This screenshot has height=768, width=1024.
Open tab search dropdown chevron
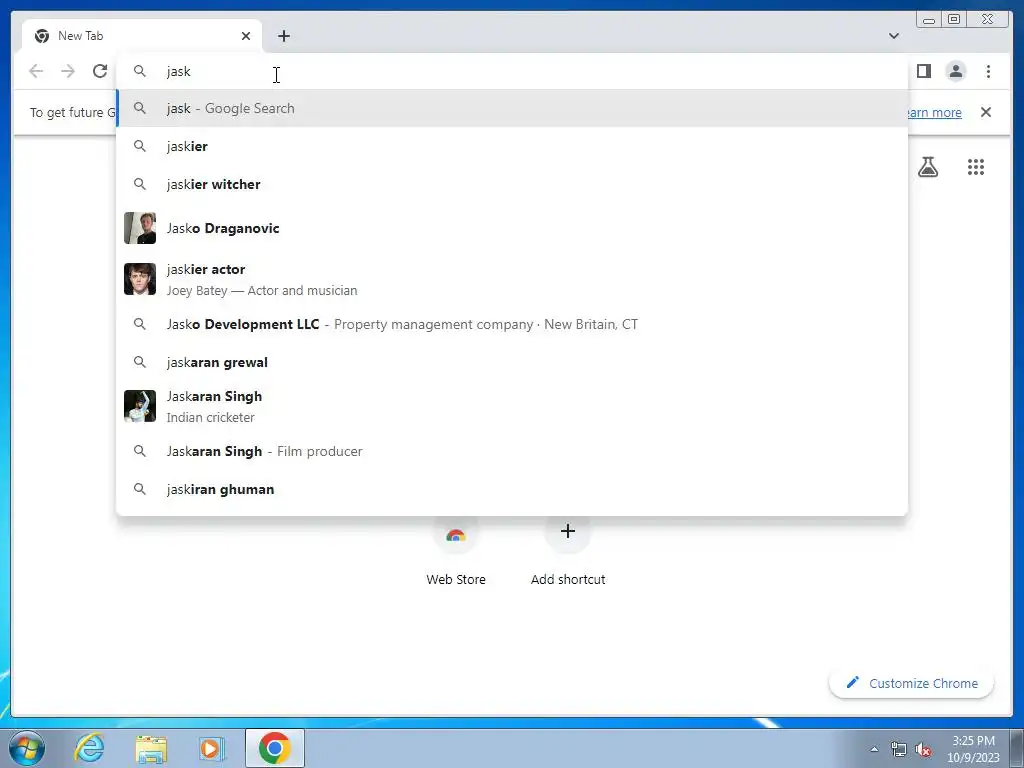coord(894,36)
